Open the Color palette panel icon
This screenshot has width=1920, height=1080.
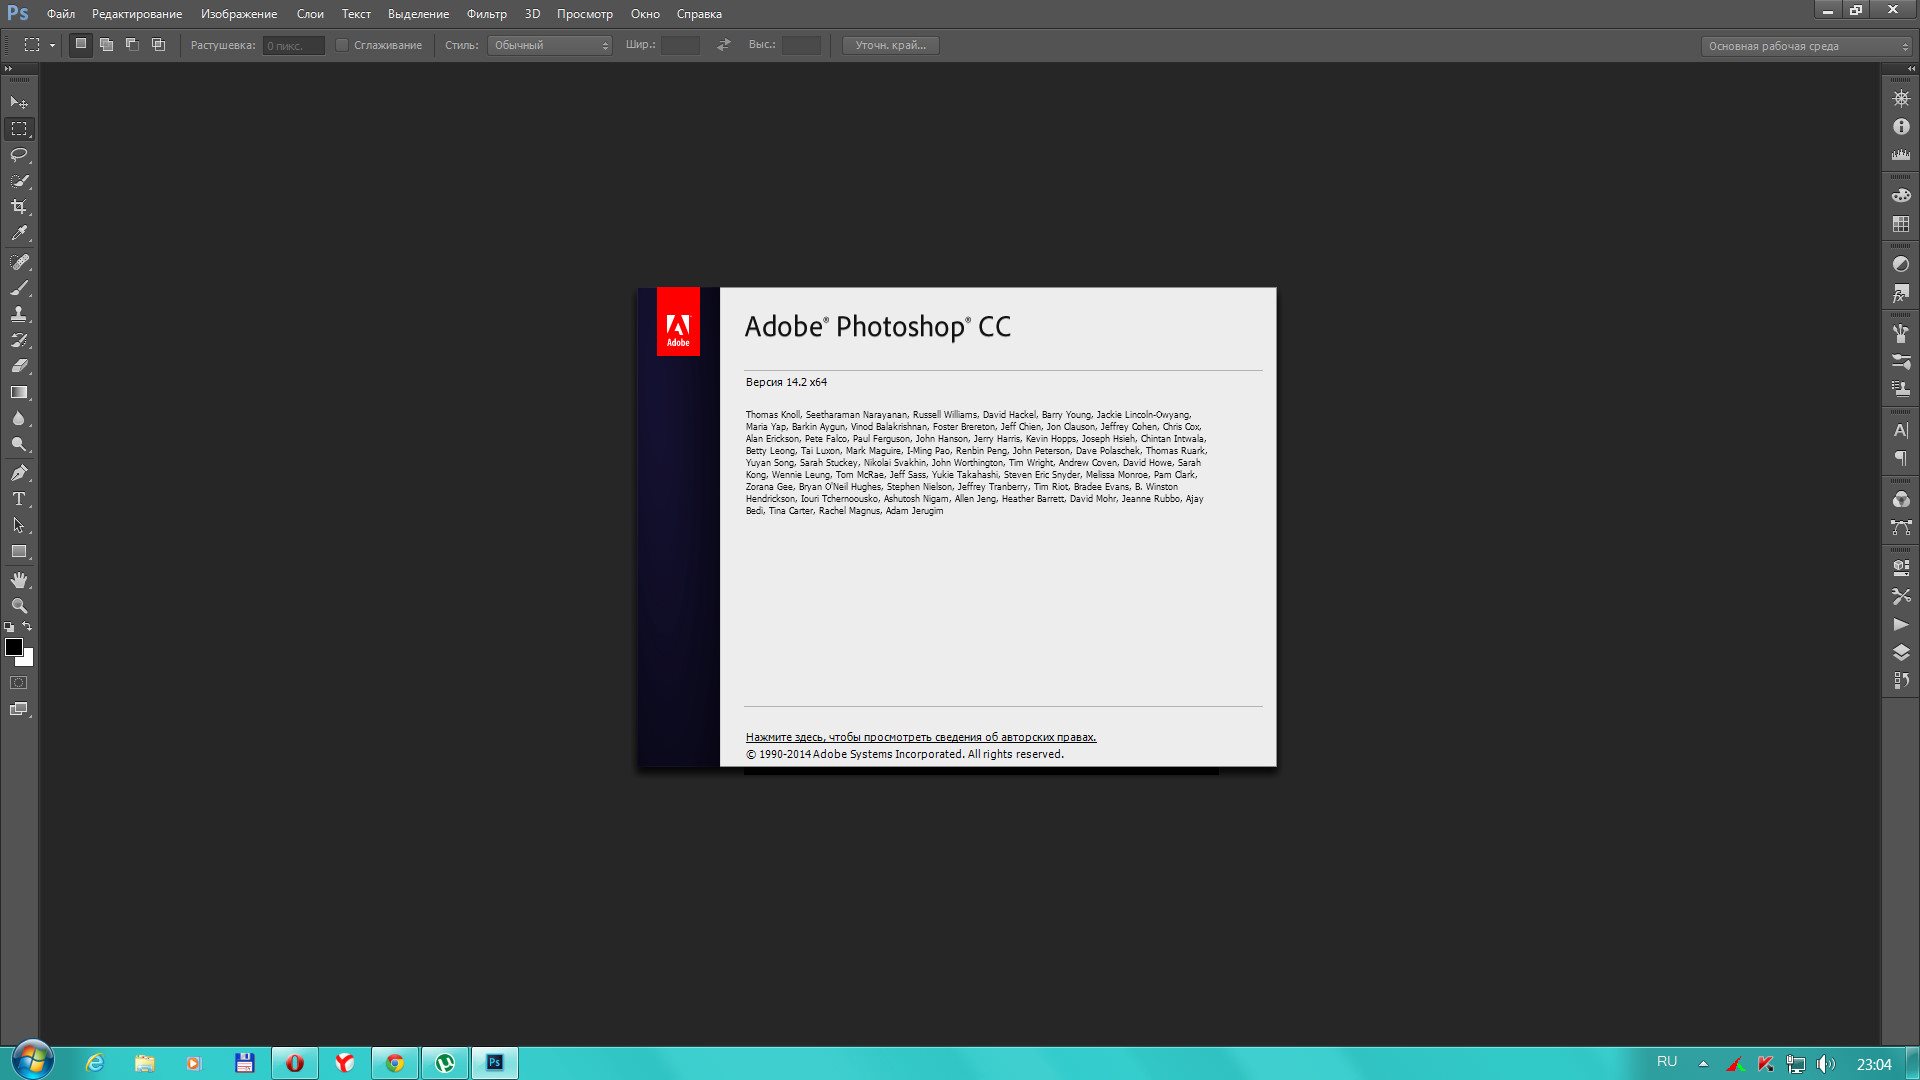pyautogui.click(x=1901, y=195)
